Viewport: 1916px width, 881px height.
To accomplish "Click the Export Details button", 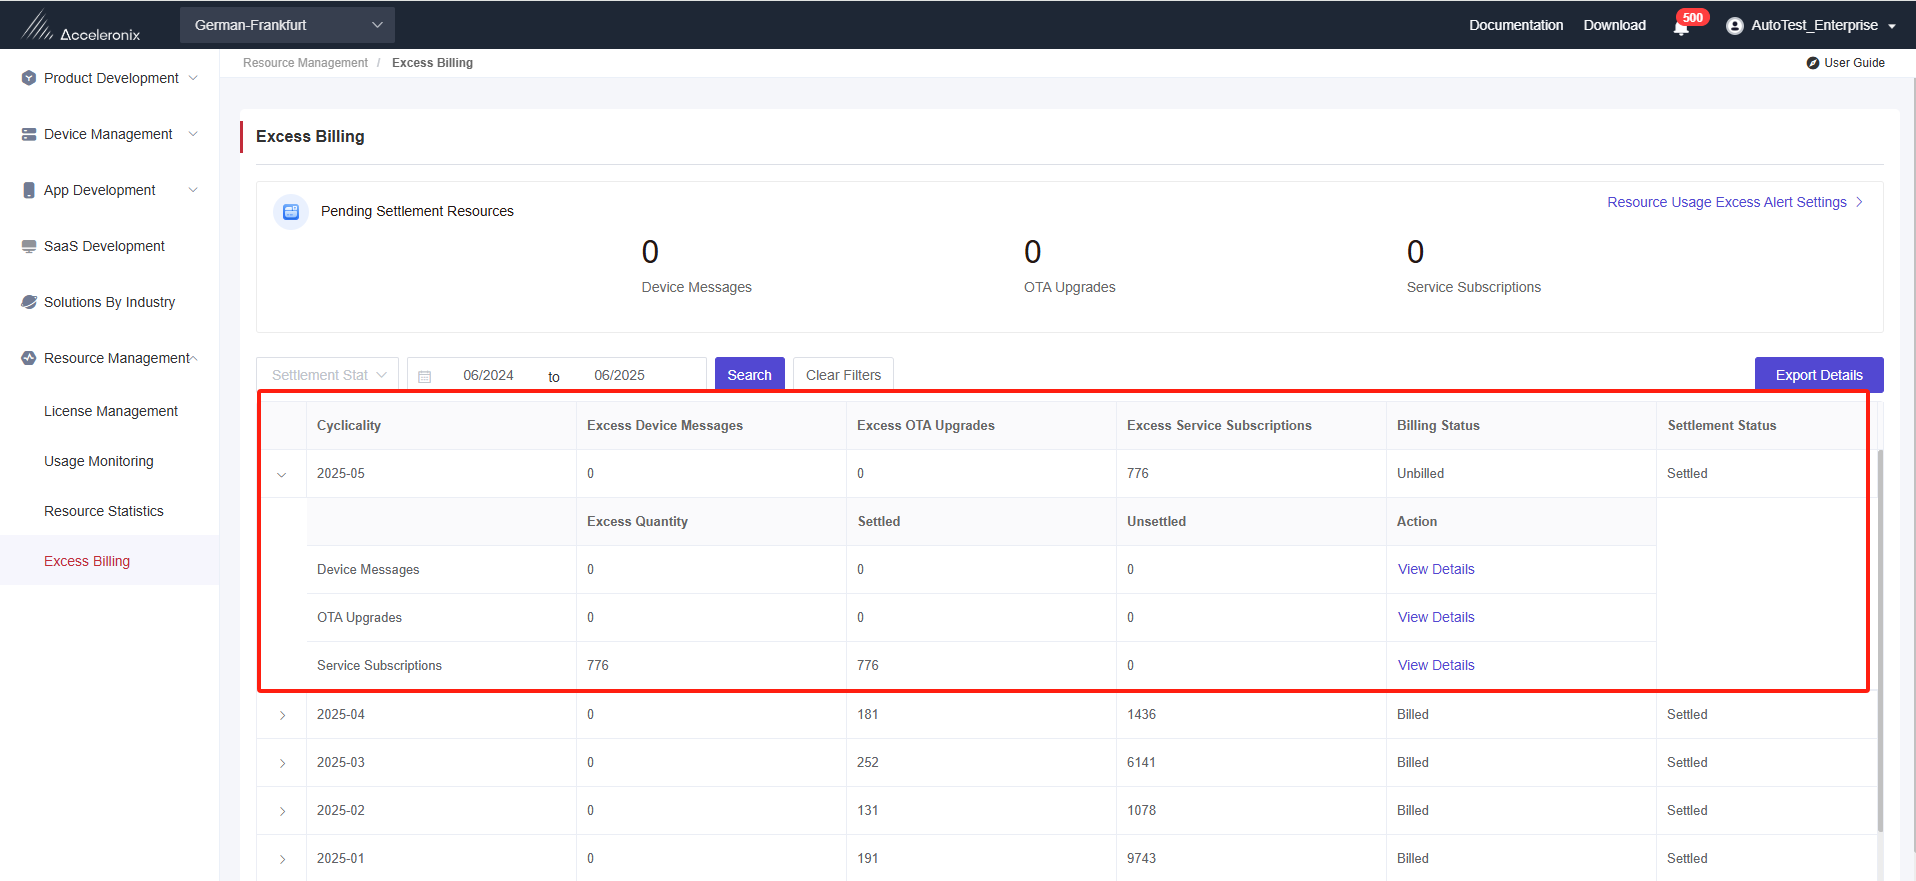I will pos(1819,375).
